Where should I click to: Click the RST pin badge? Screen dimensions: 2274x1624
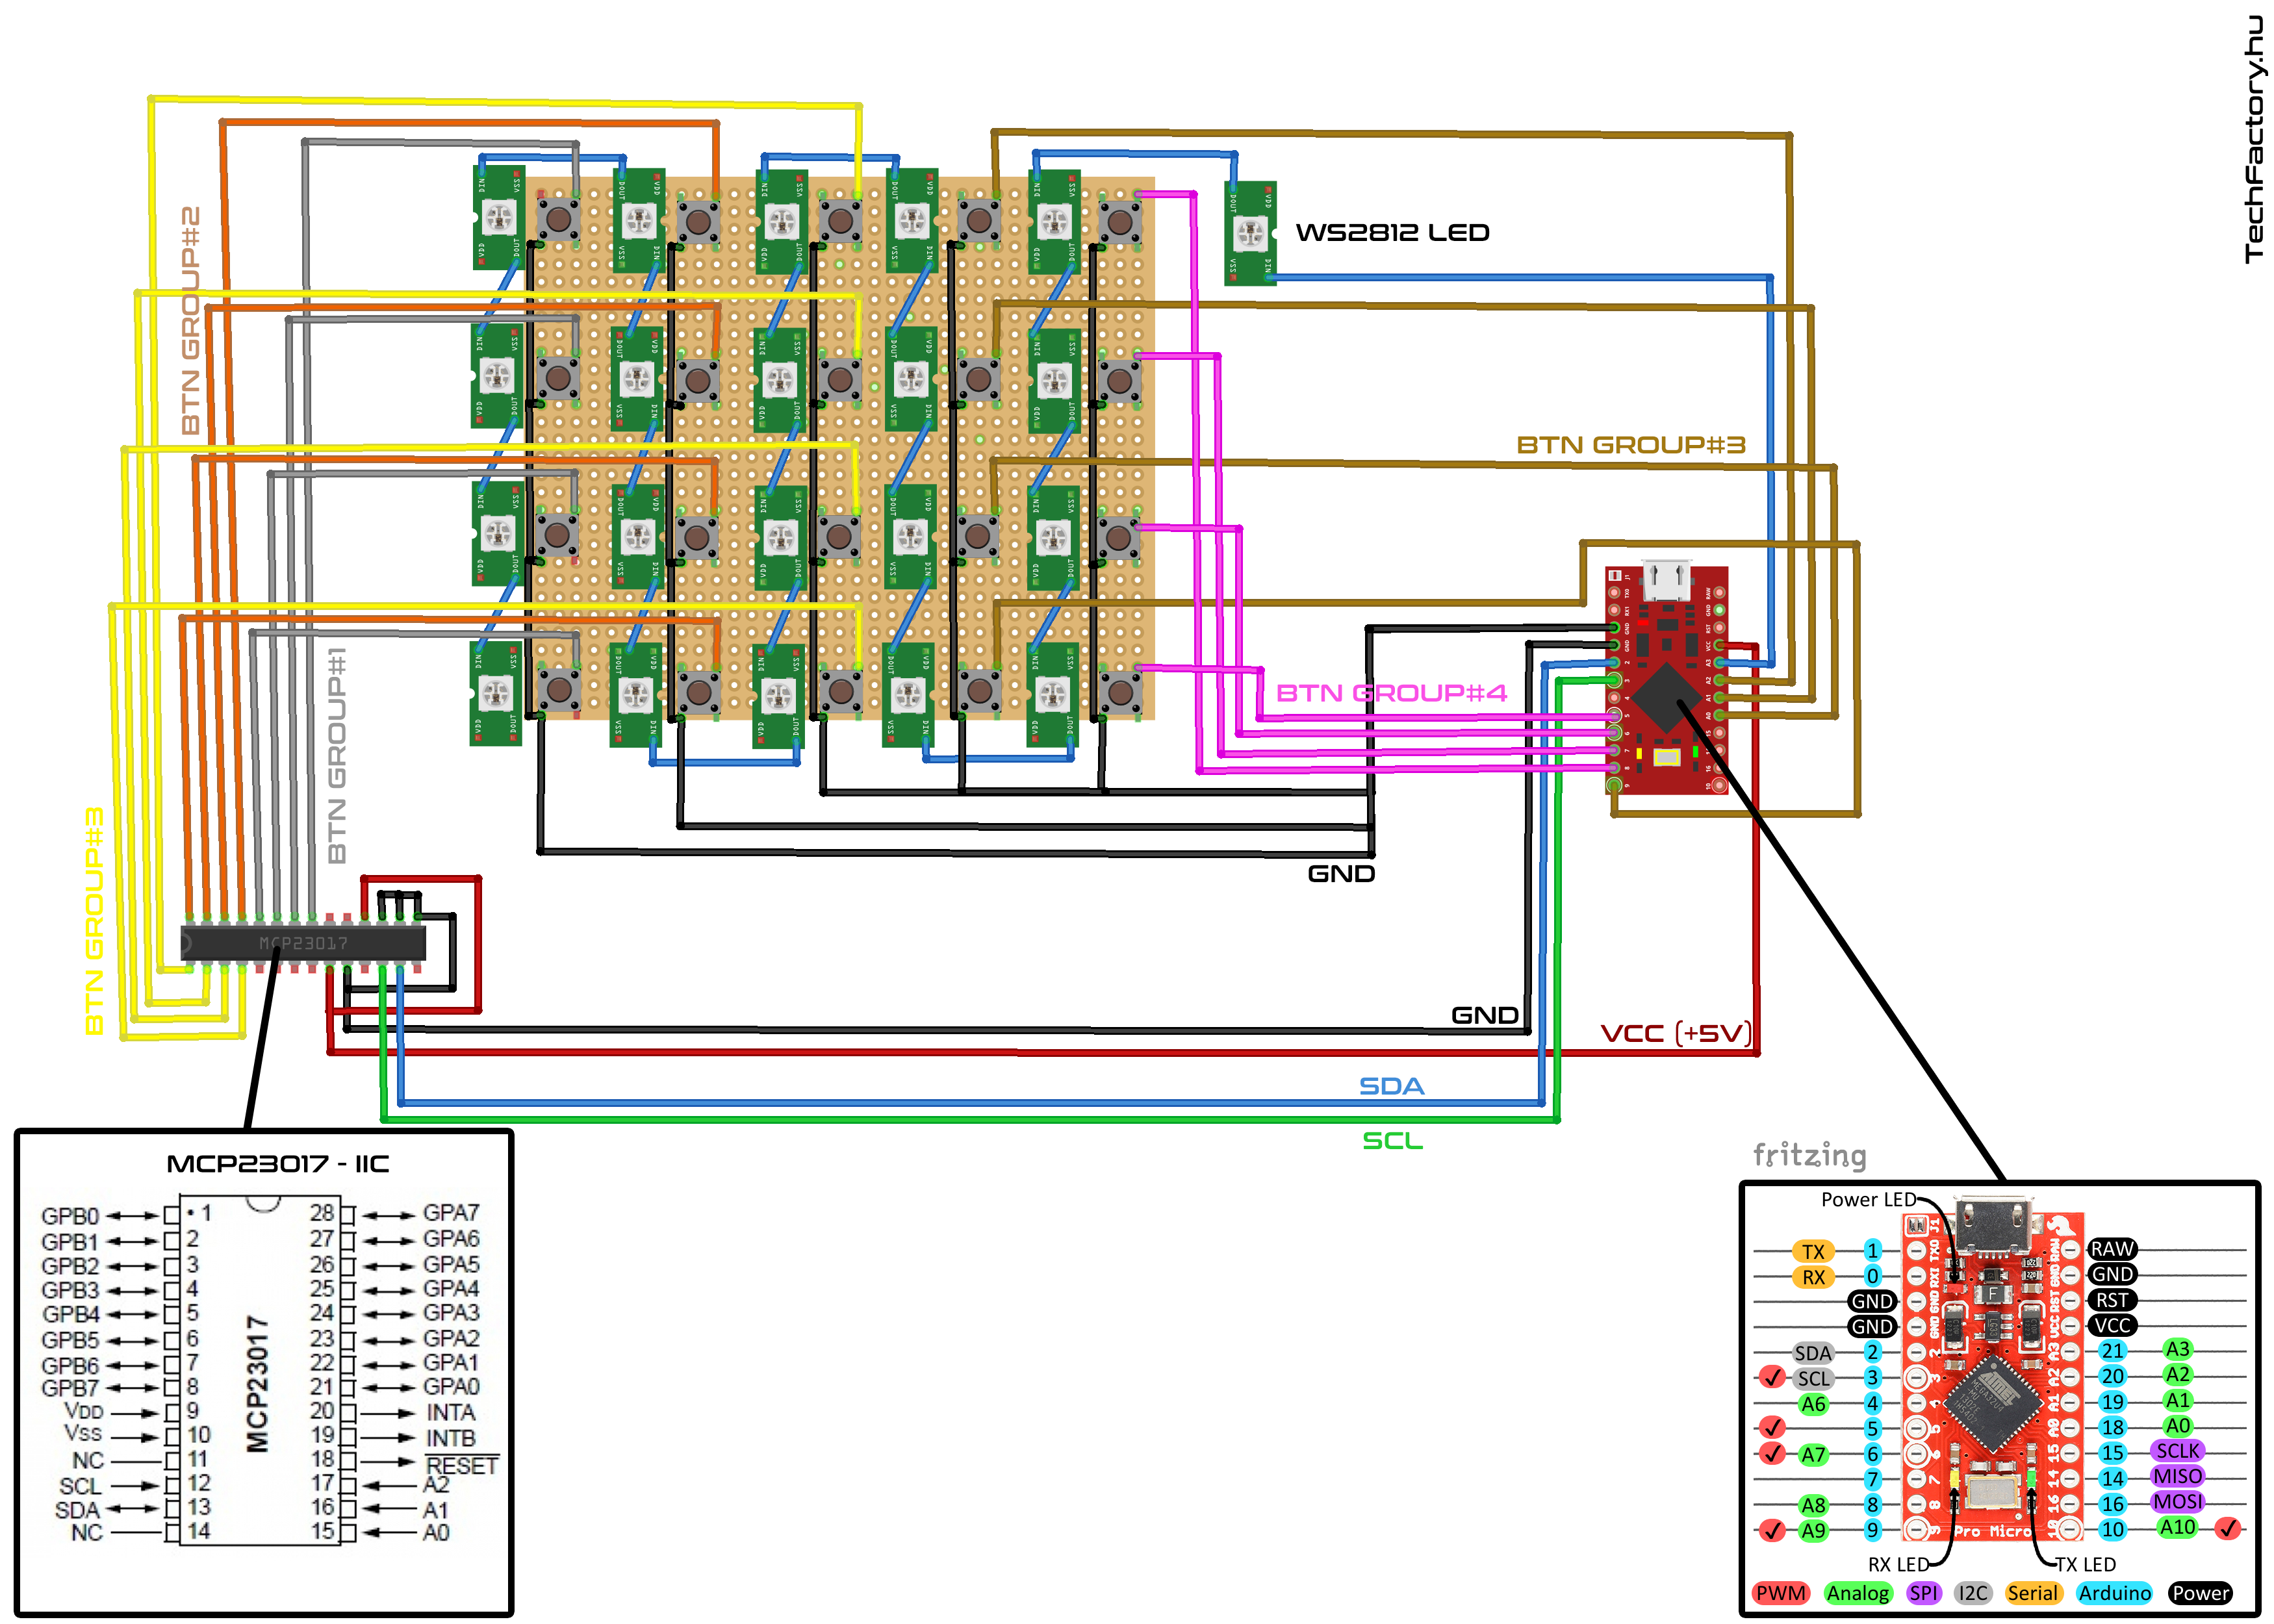[x=2112, y=1300]
